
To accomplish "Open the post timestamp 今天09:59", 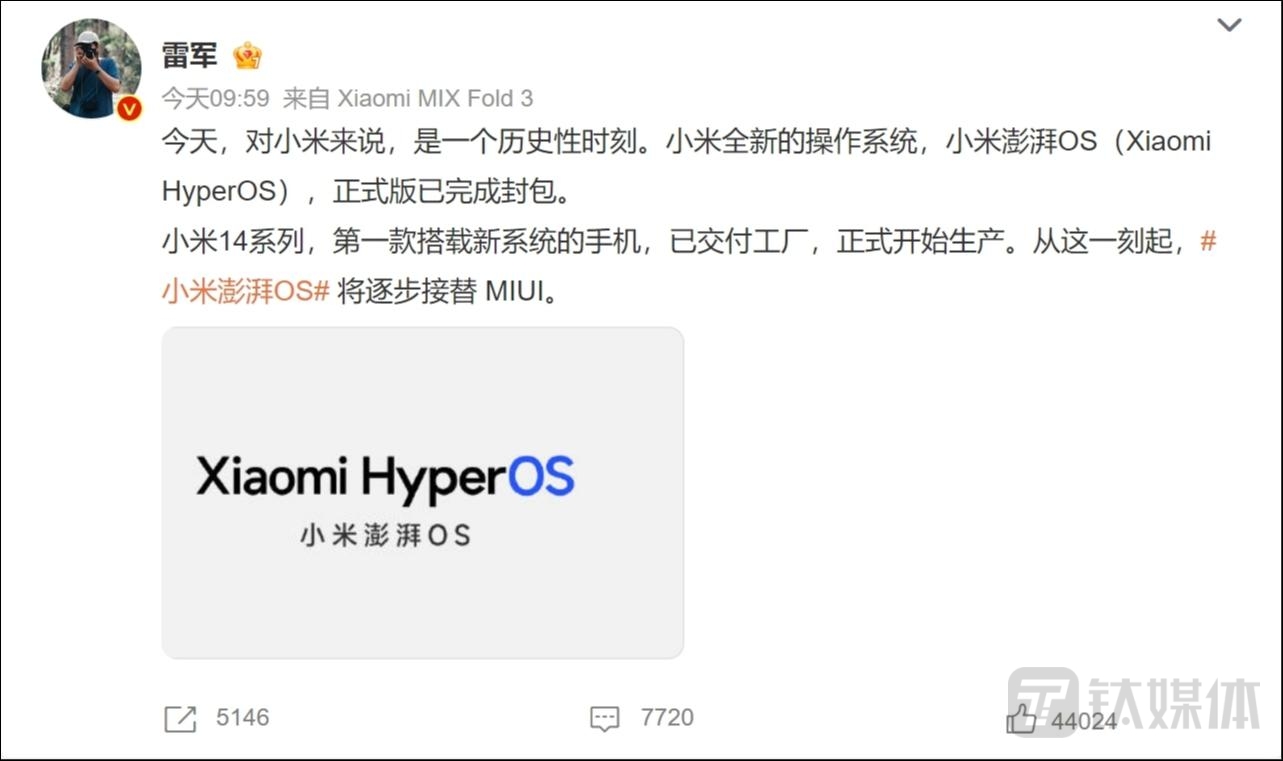I will click(216, 98).
